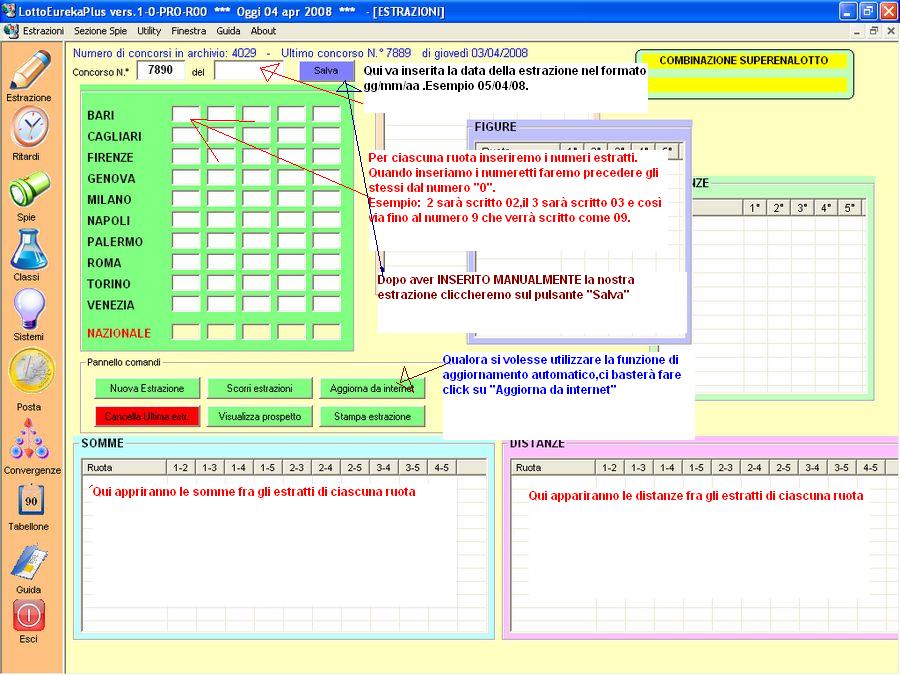Click the 5° column header in the right green panel
The width and height of the screenshot is (900, 675).
click(849, 208)
